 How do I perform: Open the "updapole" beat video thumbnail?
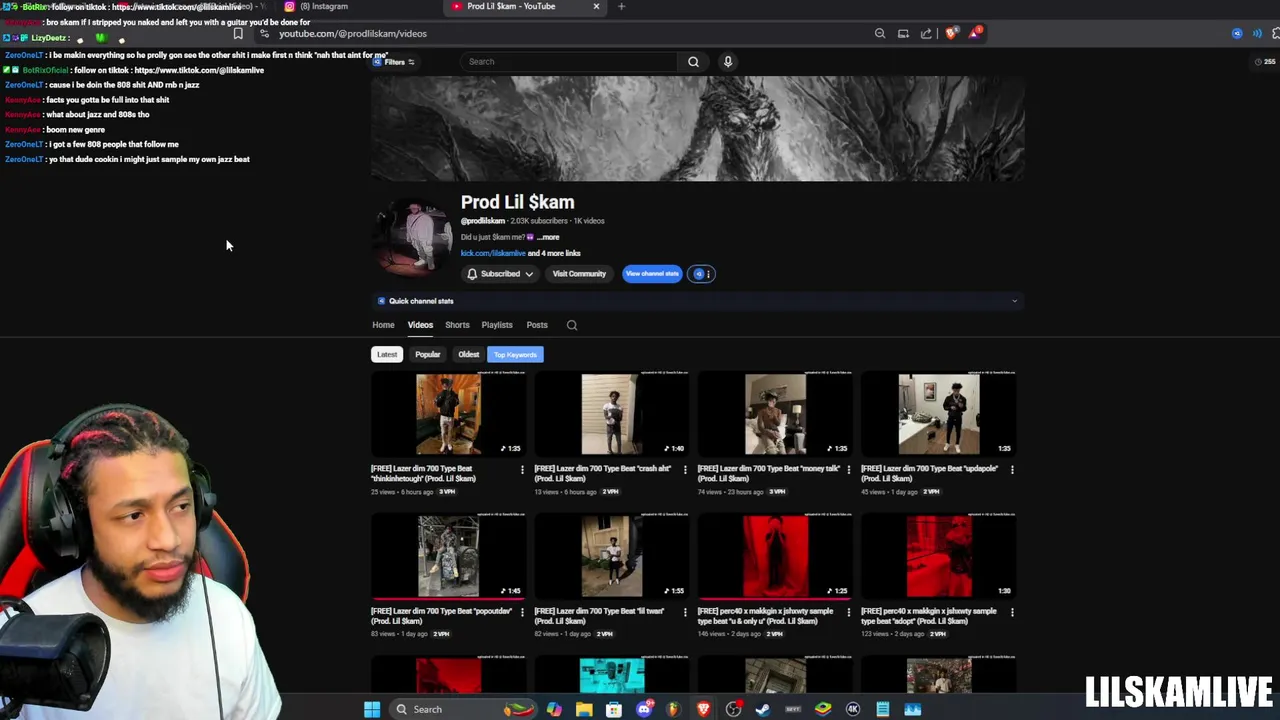[938, 414]
